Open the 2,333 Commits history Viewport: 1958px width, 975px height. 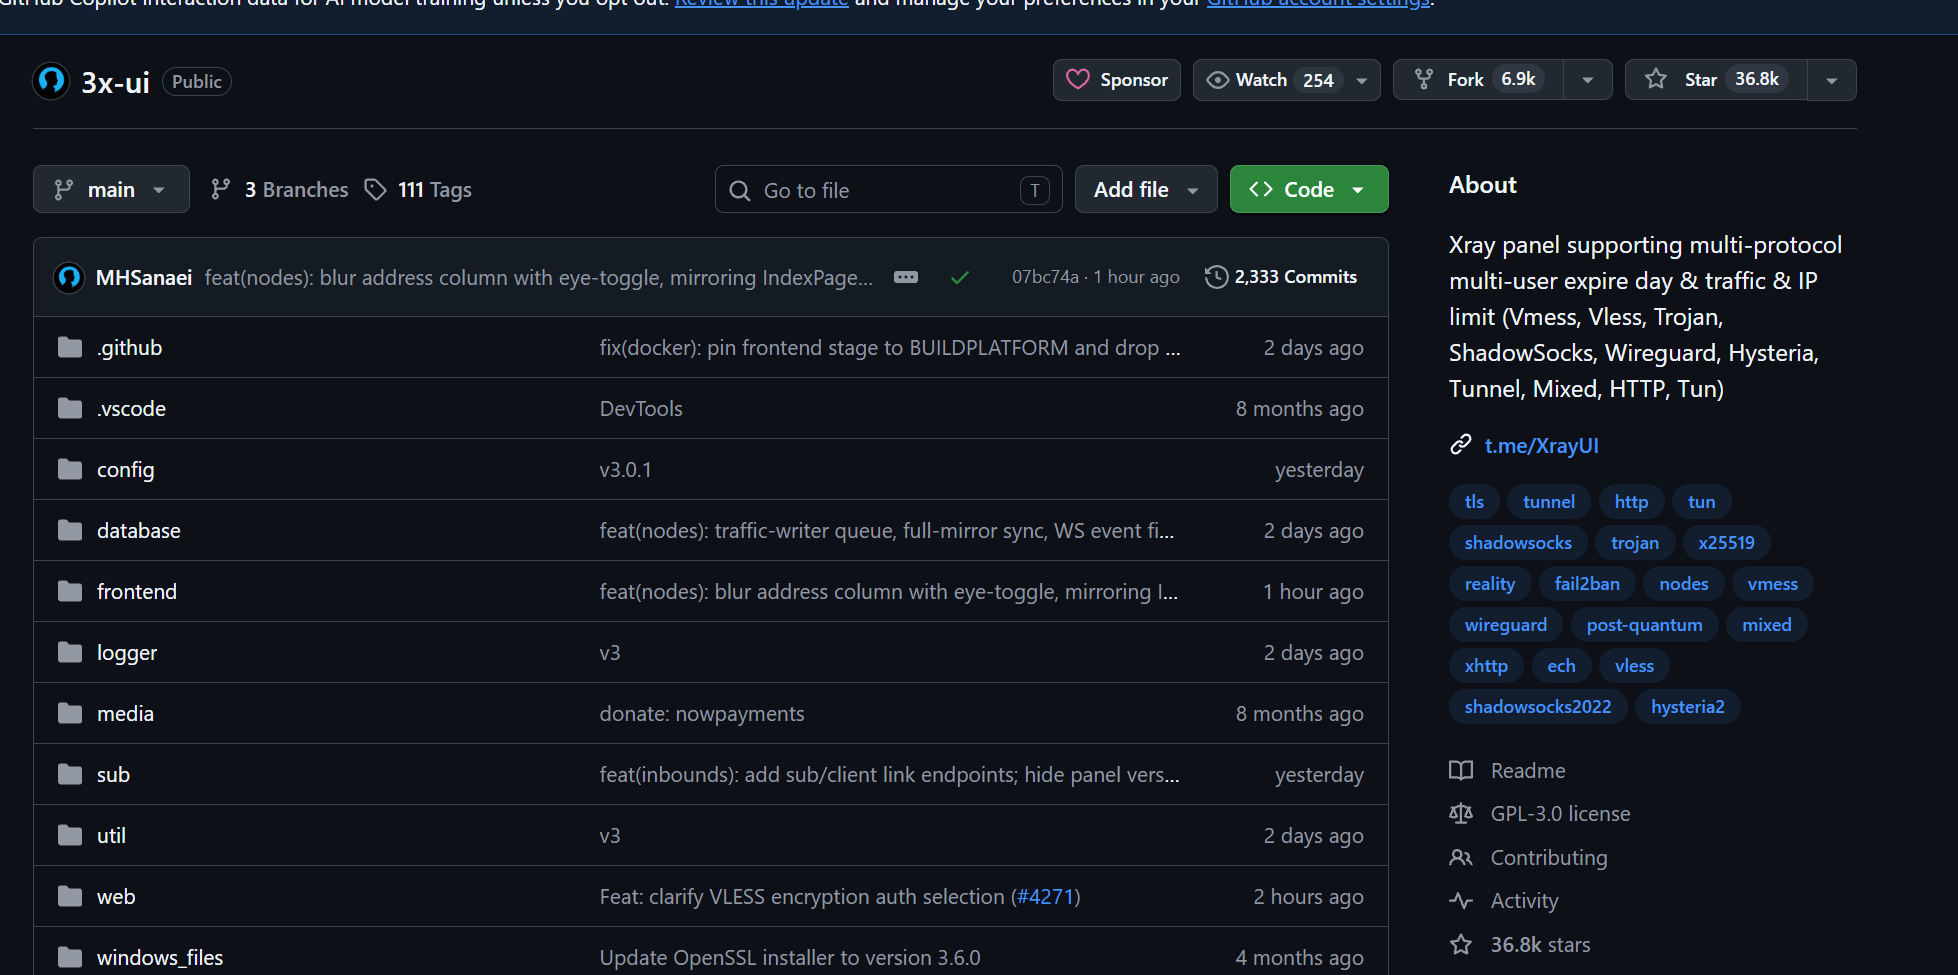click(x=1281, y=277)
